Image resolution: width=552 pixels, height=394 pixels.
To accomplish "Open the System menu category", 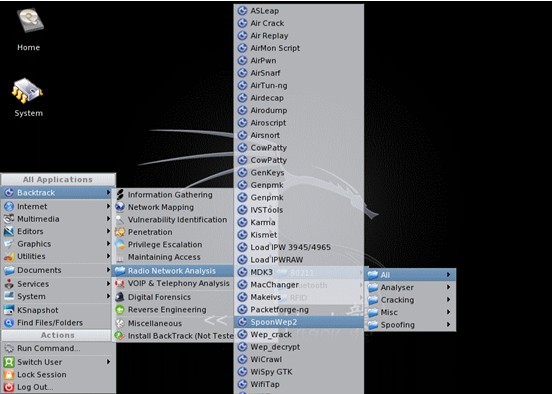I will (x=58, y=296).
